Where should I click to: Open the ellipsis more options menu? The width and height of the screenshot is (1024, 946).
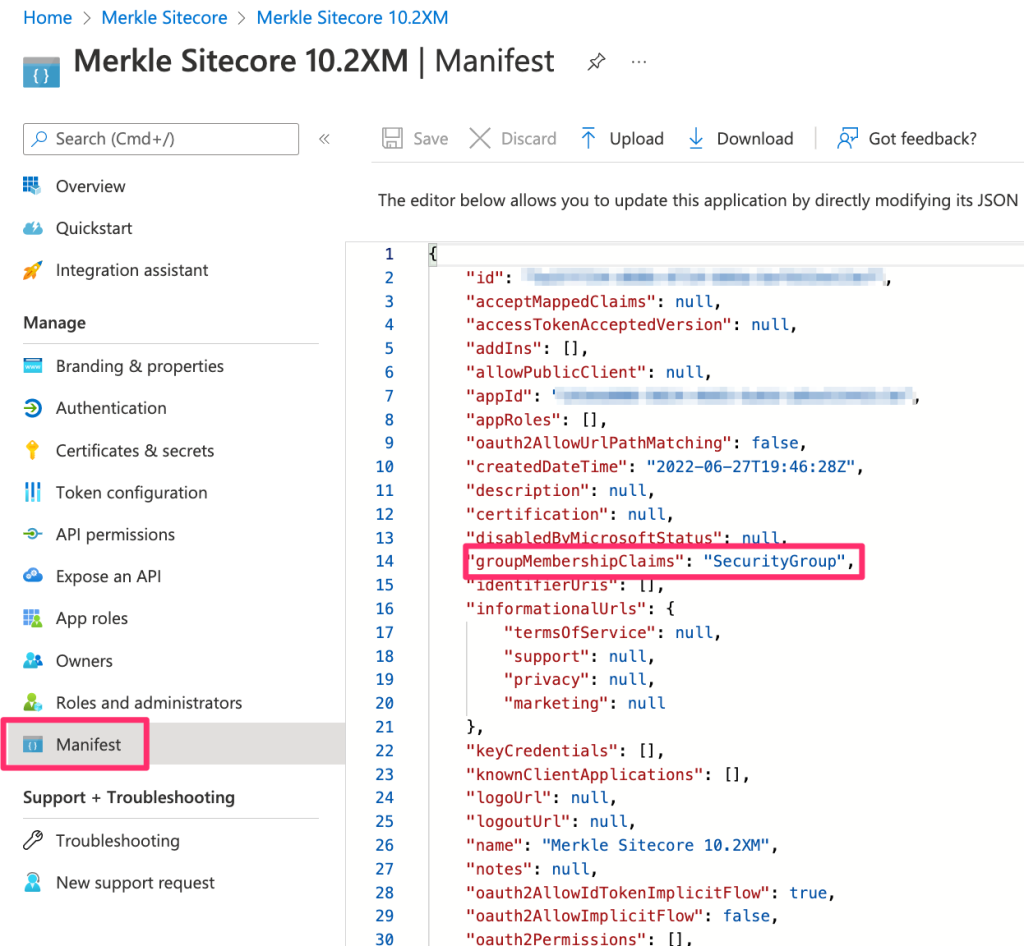pyautogui.click(x=639, y=62)
